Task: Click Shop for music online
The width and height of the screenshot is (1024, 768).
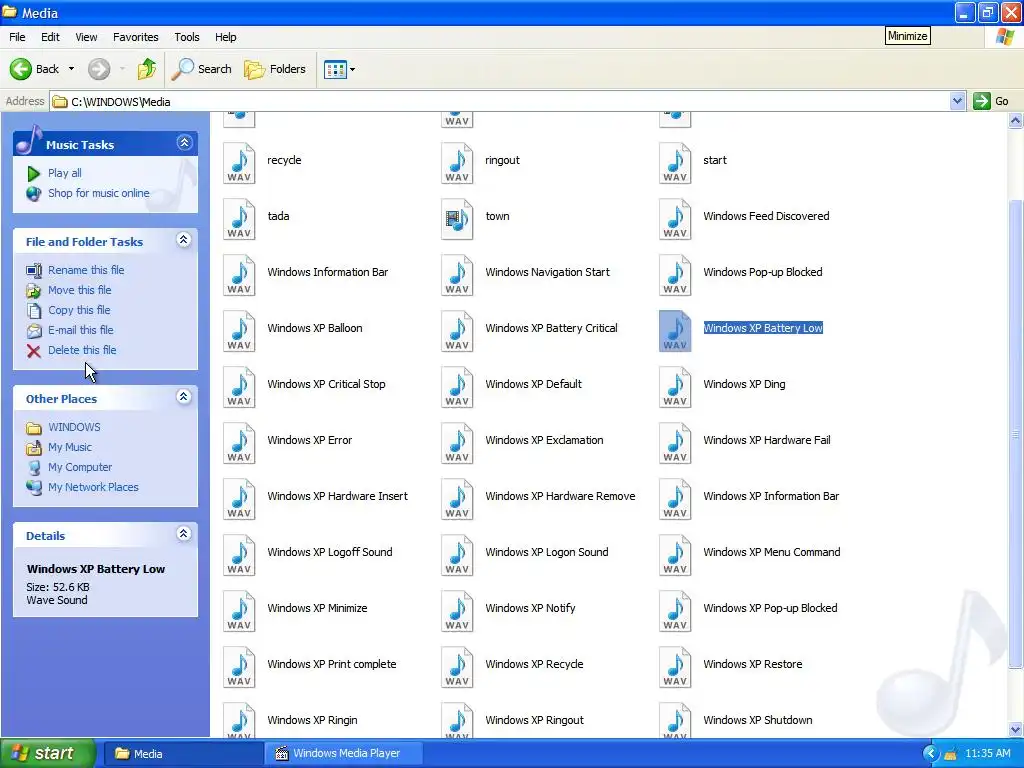Action: pos(99,193)
